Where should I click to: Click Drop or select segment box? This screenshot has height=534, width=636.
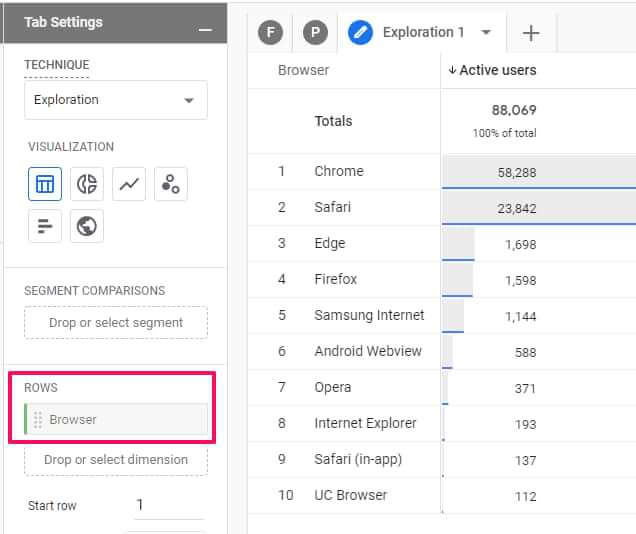point(116,323)
